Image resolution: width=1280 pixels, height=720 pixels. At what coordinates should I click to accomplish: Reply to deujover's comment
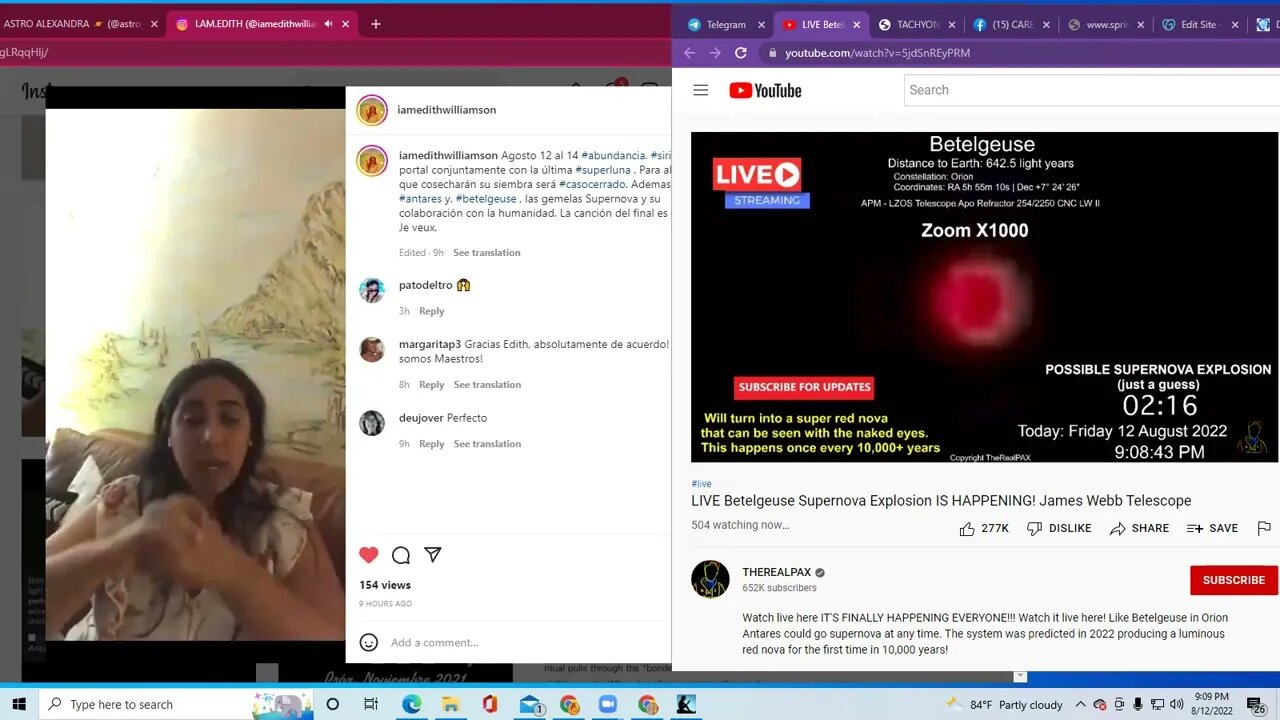pos(431,443)
